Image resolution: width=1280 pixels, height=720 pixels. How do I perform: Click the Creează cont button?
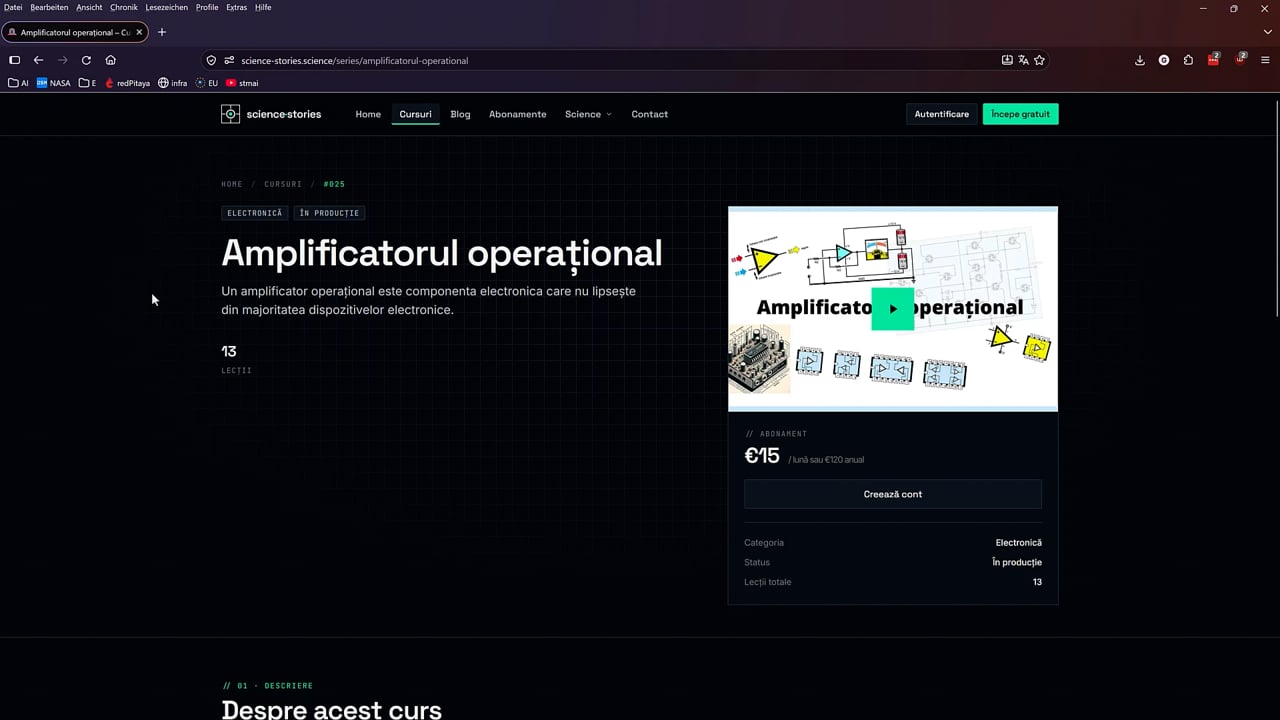point(893,494)
